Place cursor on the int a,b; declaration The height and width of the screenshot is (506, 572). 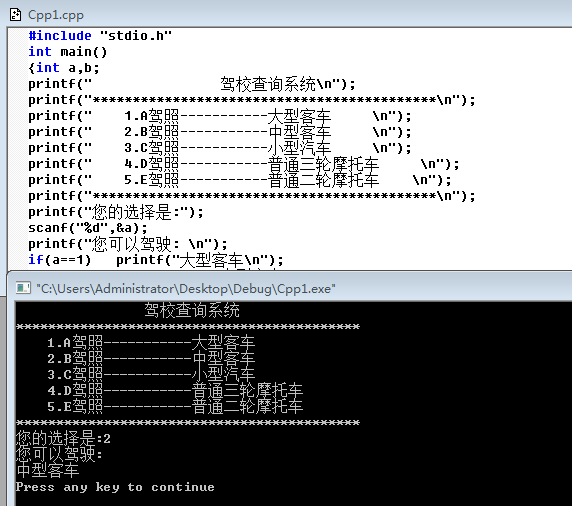click(x=64, y=68)
